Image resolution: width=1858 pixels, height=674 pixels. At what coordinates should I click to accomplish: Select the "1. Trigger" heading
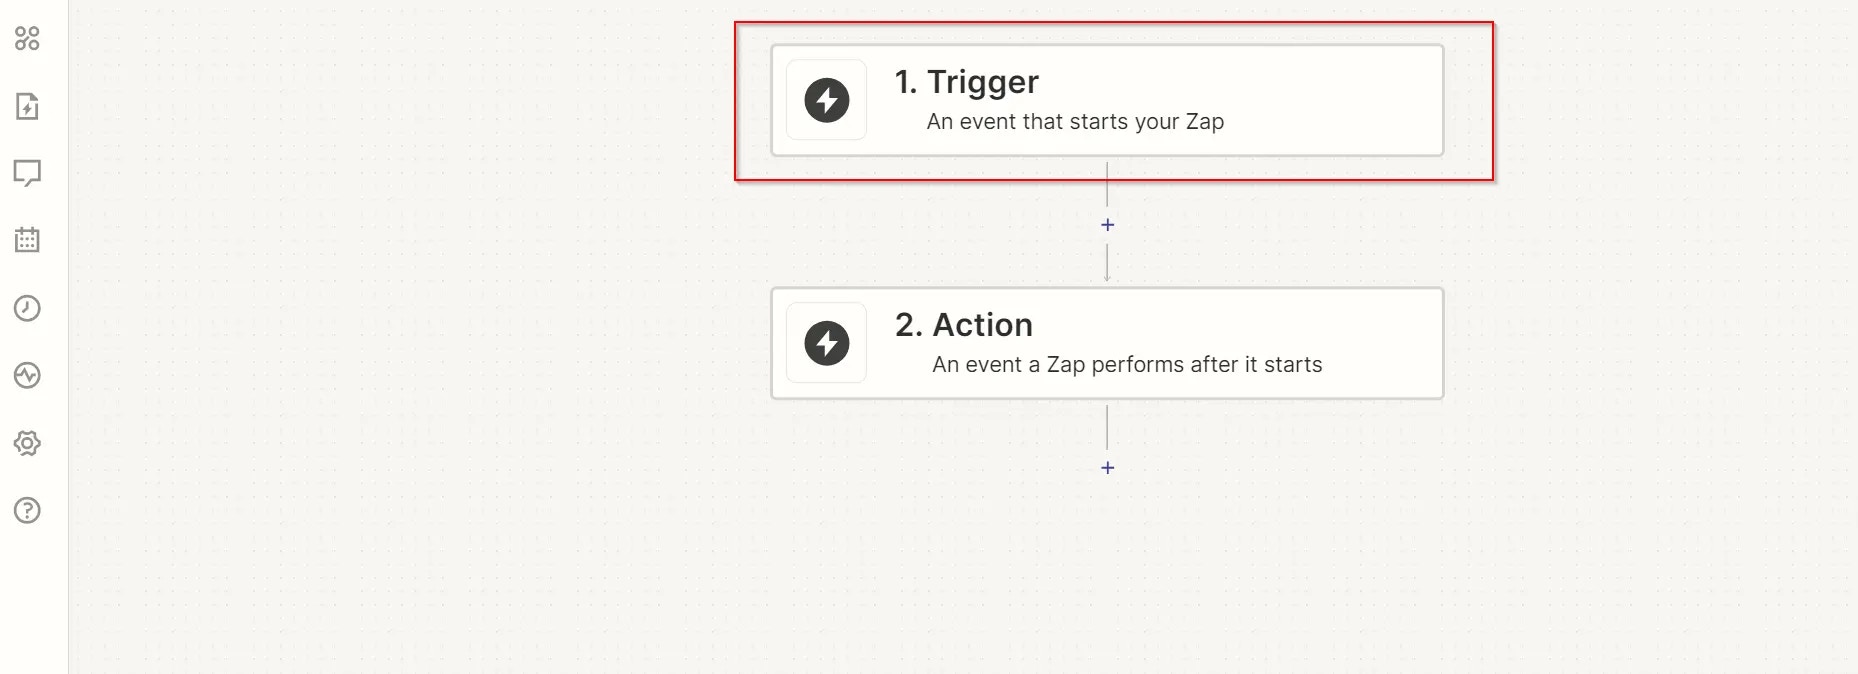click(x=966, y=82)
